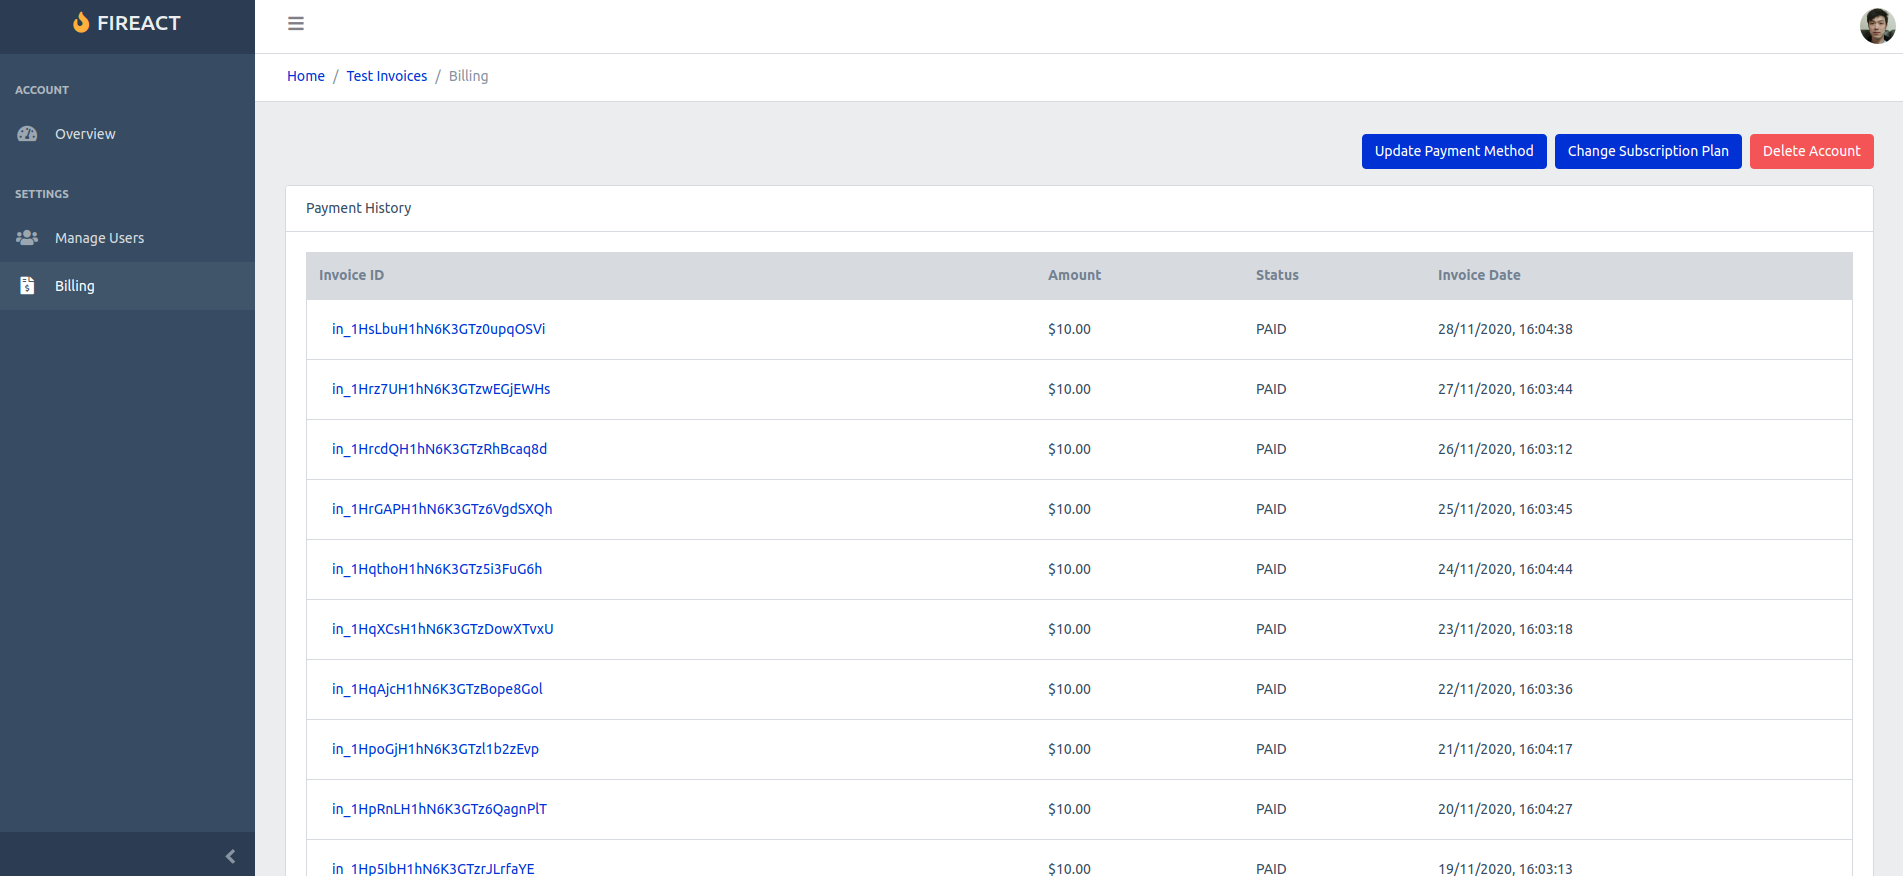
Task: Select the date 23/11/2020, 16:03:18
Action: (x=1505, y=629)
